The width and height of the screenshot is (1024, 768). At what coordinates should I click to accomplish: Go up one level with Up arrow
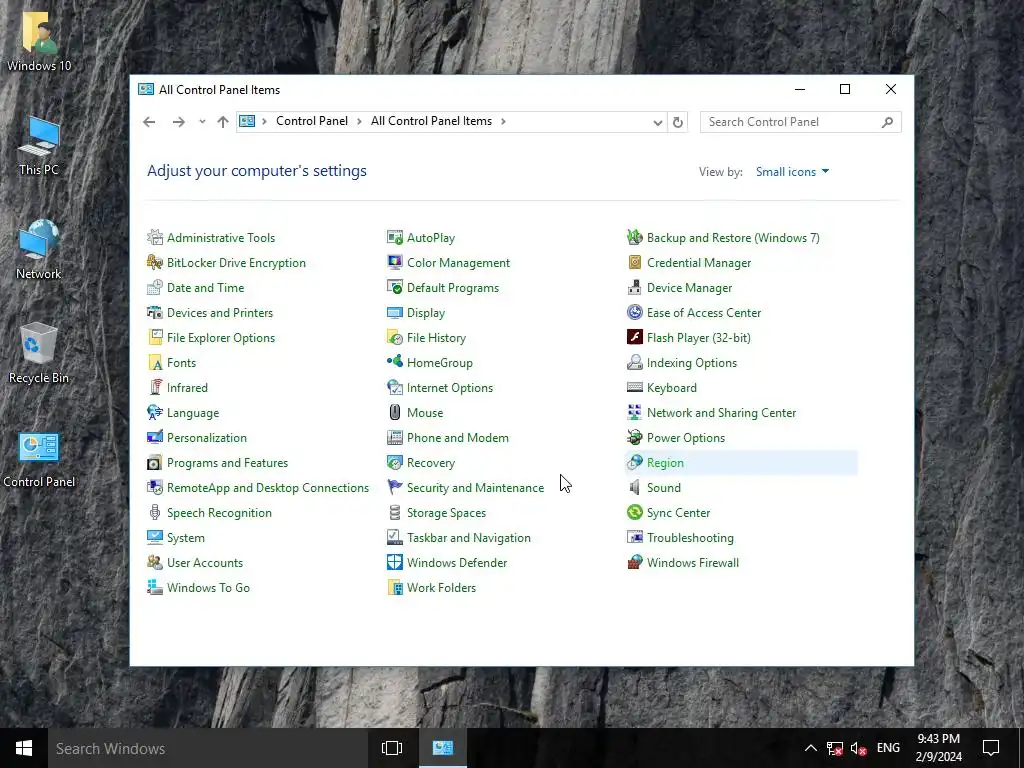(223, 121)
